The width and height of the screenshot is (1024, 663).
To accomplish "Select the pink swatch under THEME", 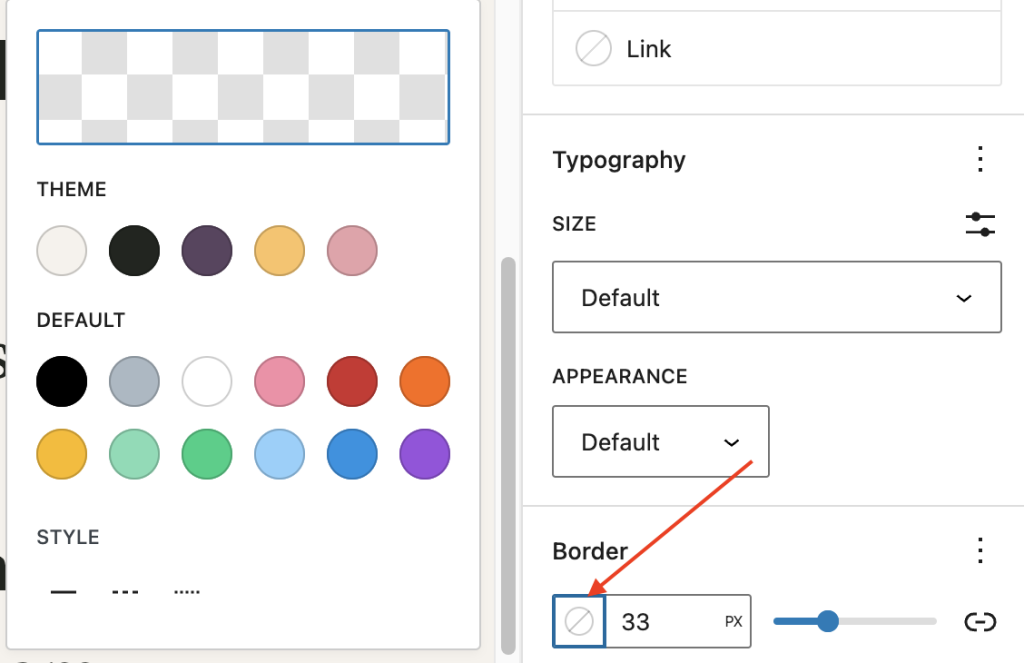I will (351, 250).
